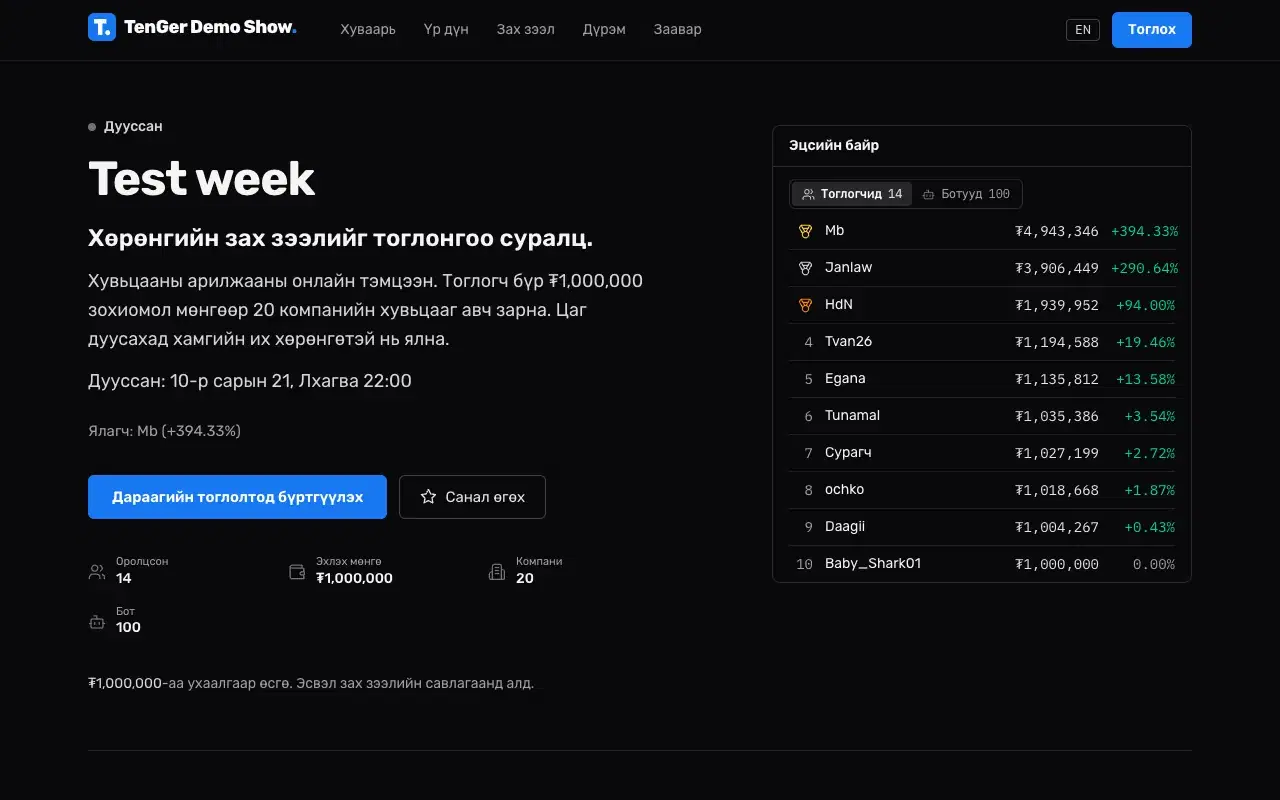Click the gold trophy icon beside Mb

point(805,231)
